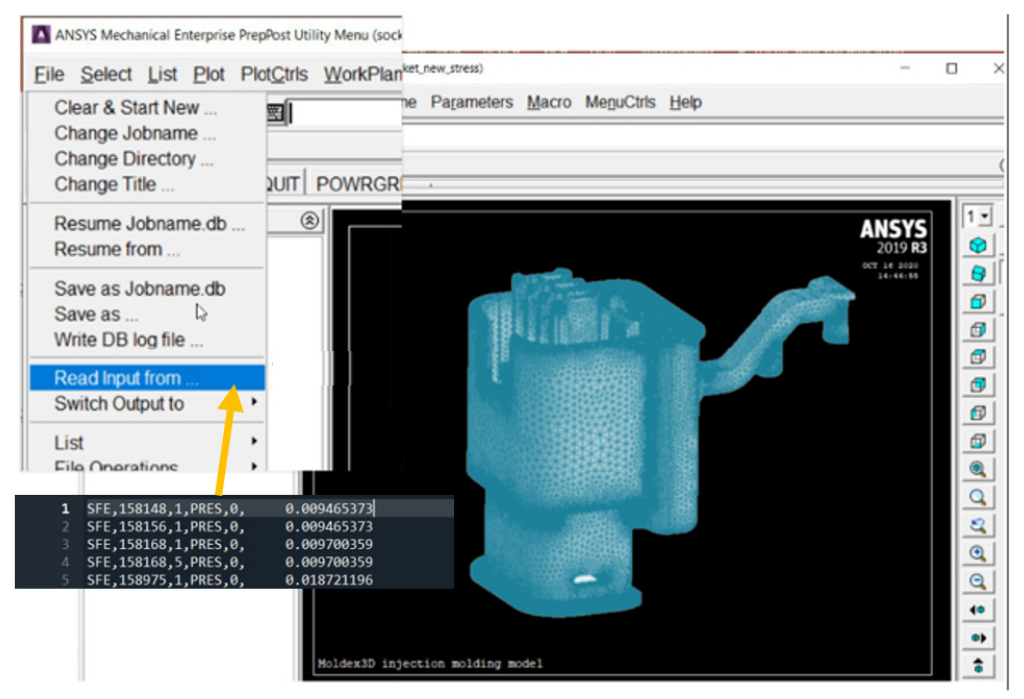Switch to Left view cube icon
This screenshot has width=1024, height=699.
[978, 413]
